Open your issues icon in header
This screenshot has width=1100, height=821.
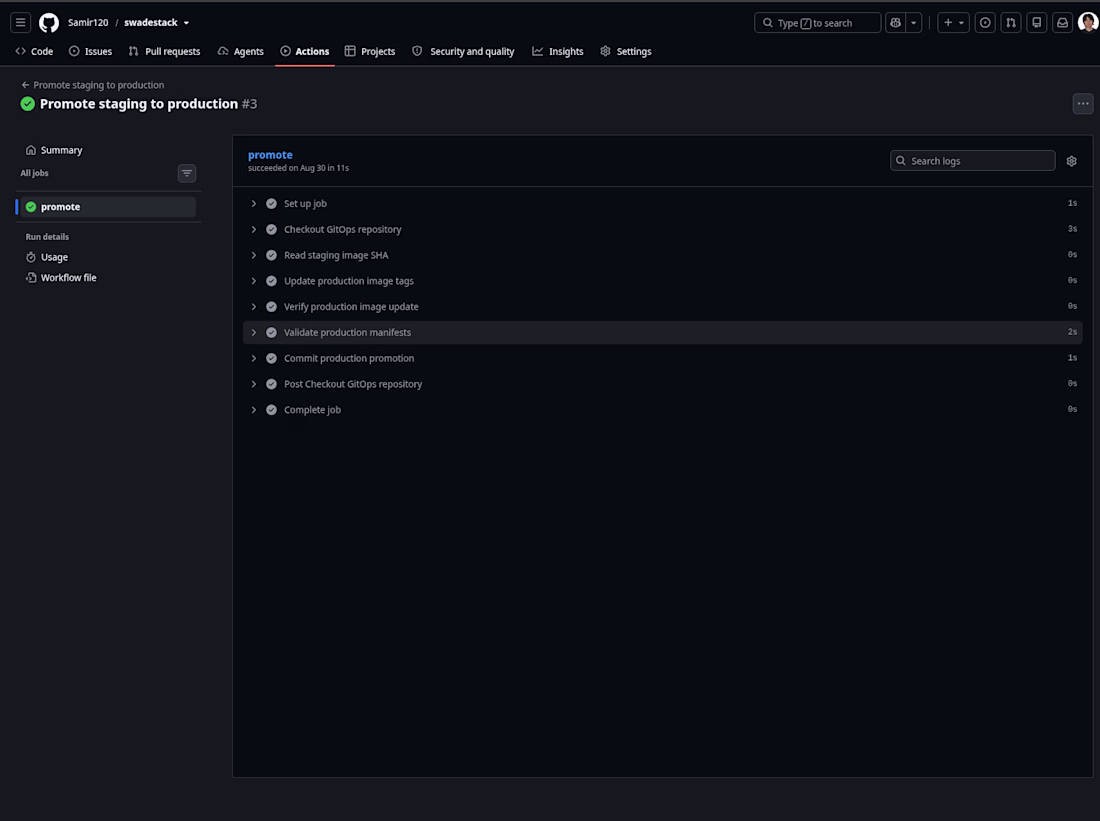click(x=985, y=22)
